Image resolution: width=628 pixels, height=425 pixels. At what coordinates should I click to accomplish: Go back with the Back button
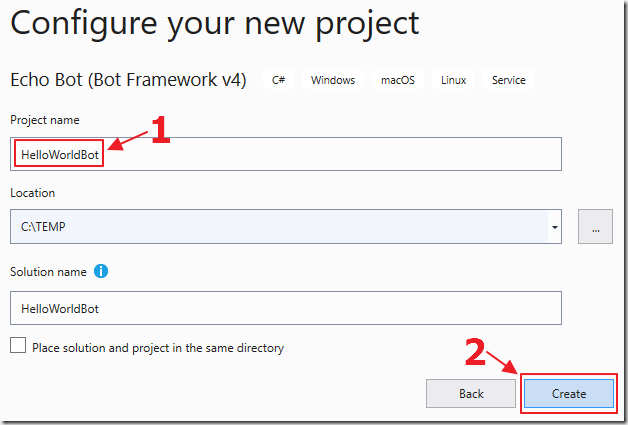pyautogui.click(x=471, y=393)
